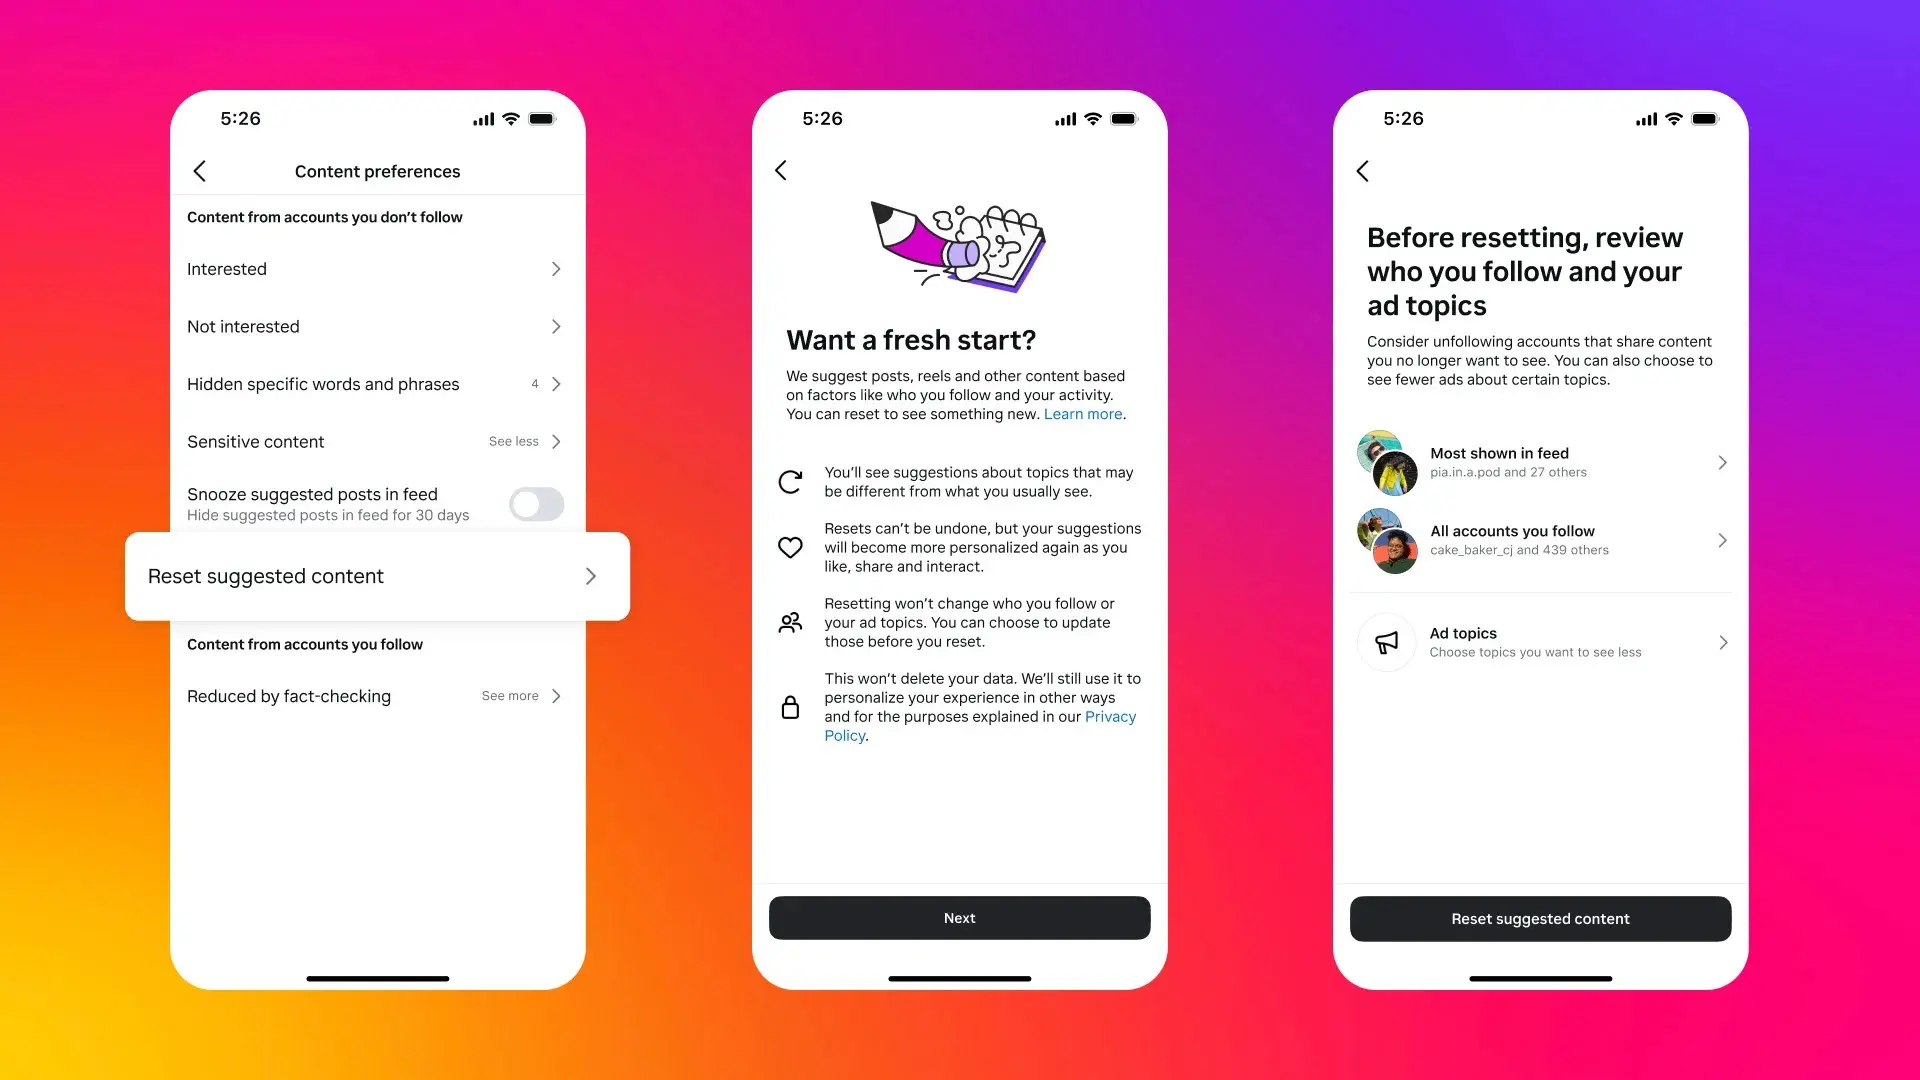
Task: Tap the heart icon on reset screen
Action: tap(793, 545)
